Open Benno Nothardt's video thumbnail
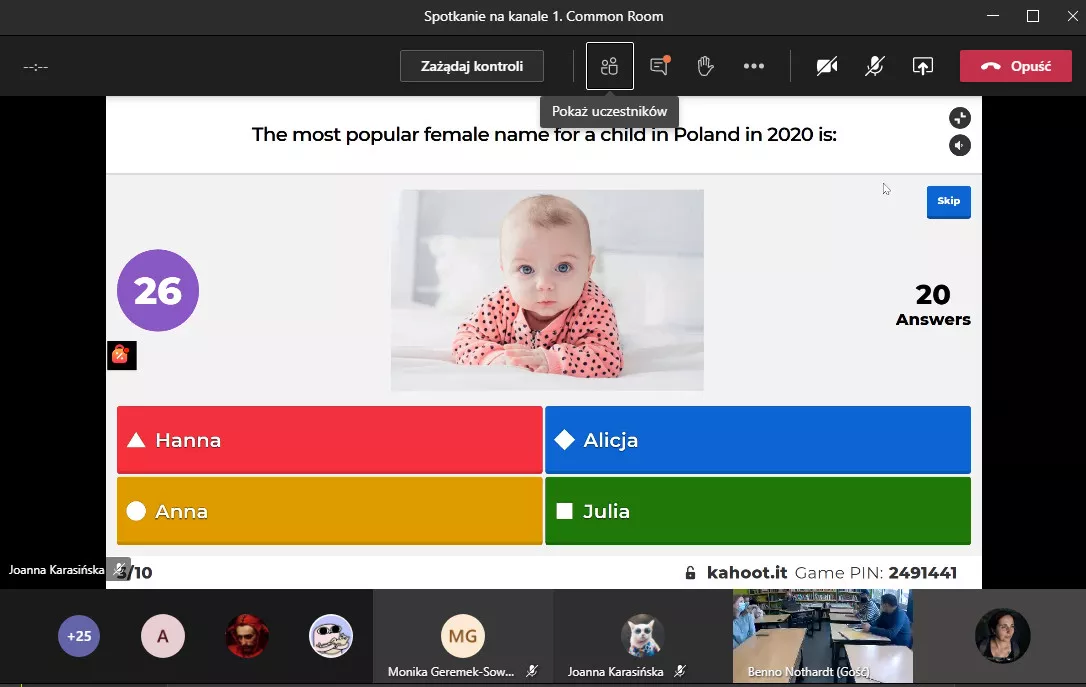Viewport: 1086px width, 687px height. [822, 634]
